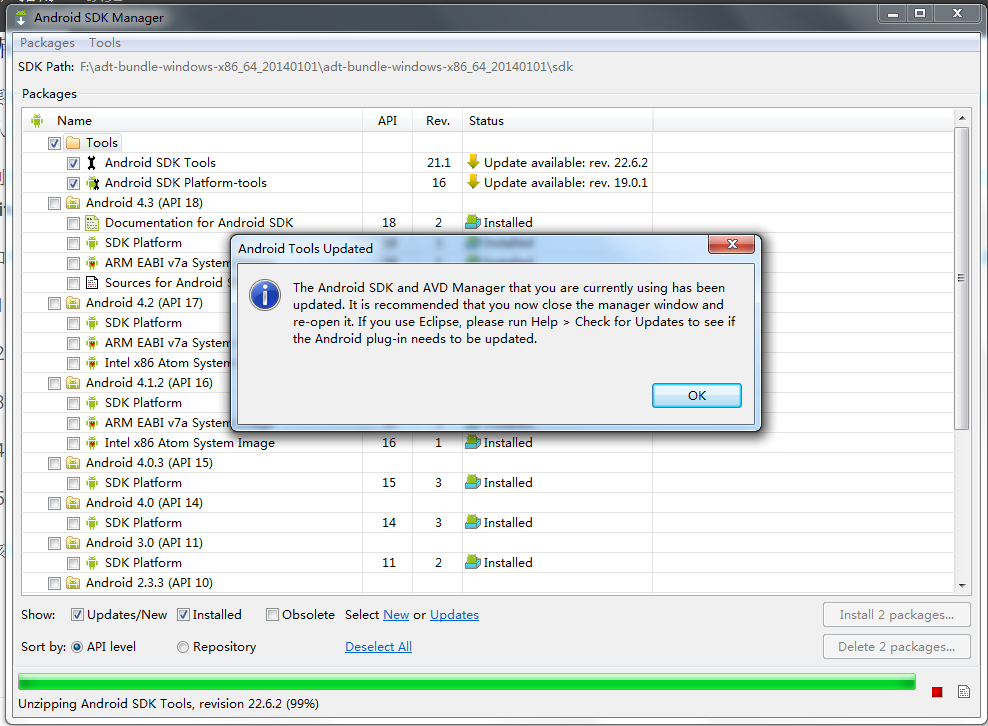Check Documentation for Android SDK checkbox
Image resolution: width=988 pixels, height=726 pixels.
73,223
